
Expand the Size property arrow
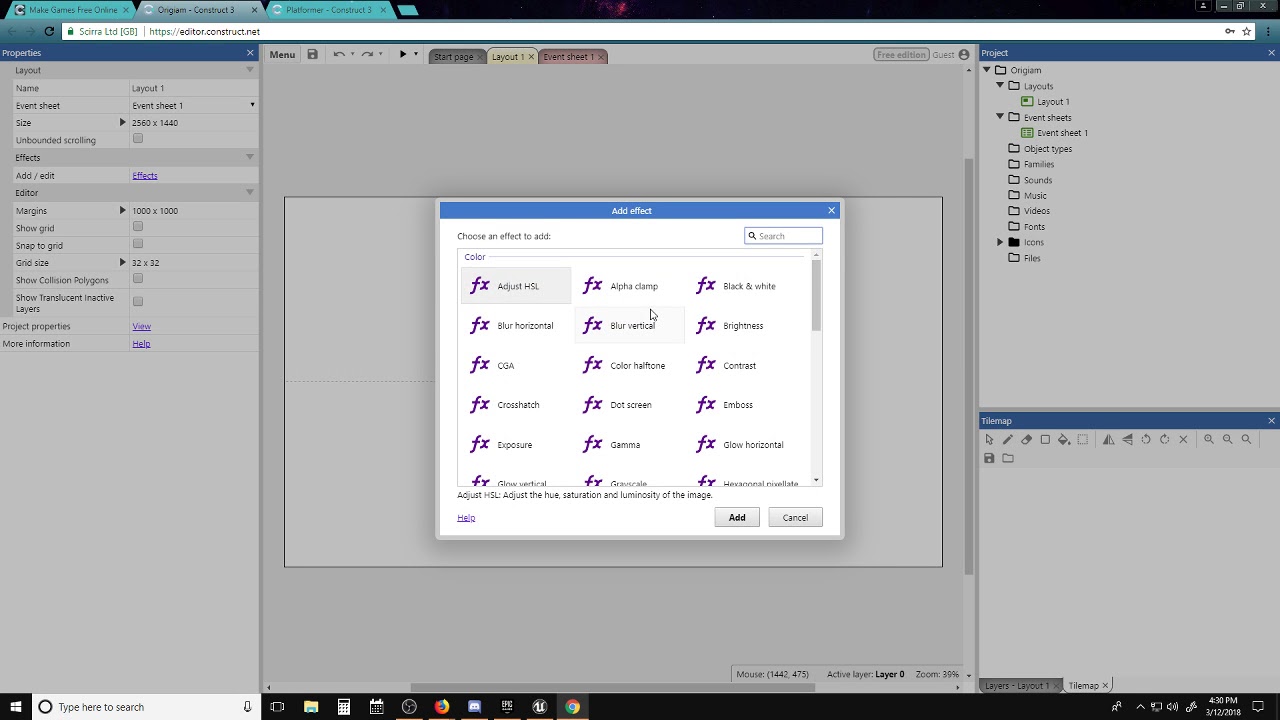(x=123, y=122)
